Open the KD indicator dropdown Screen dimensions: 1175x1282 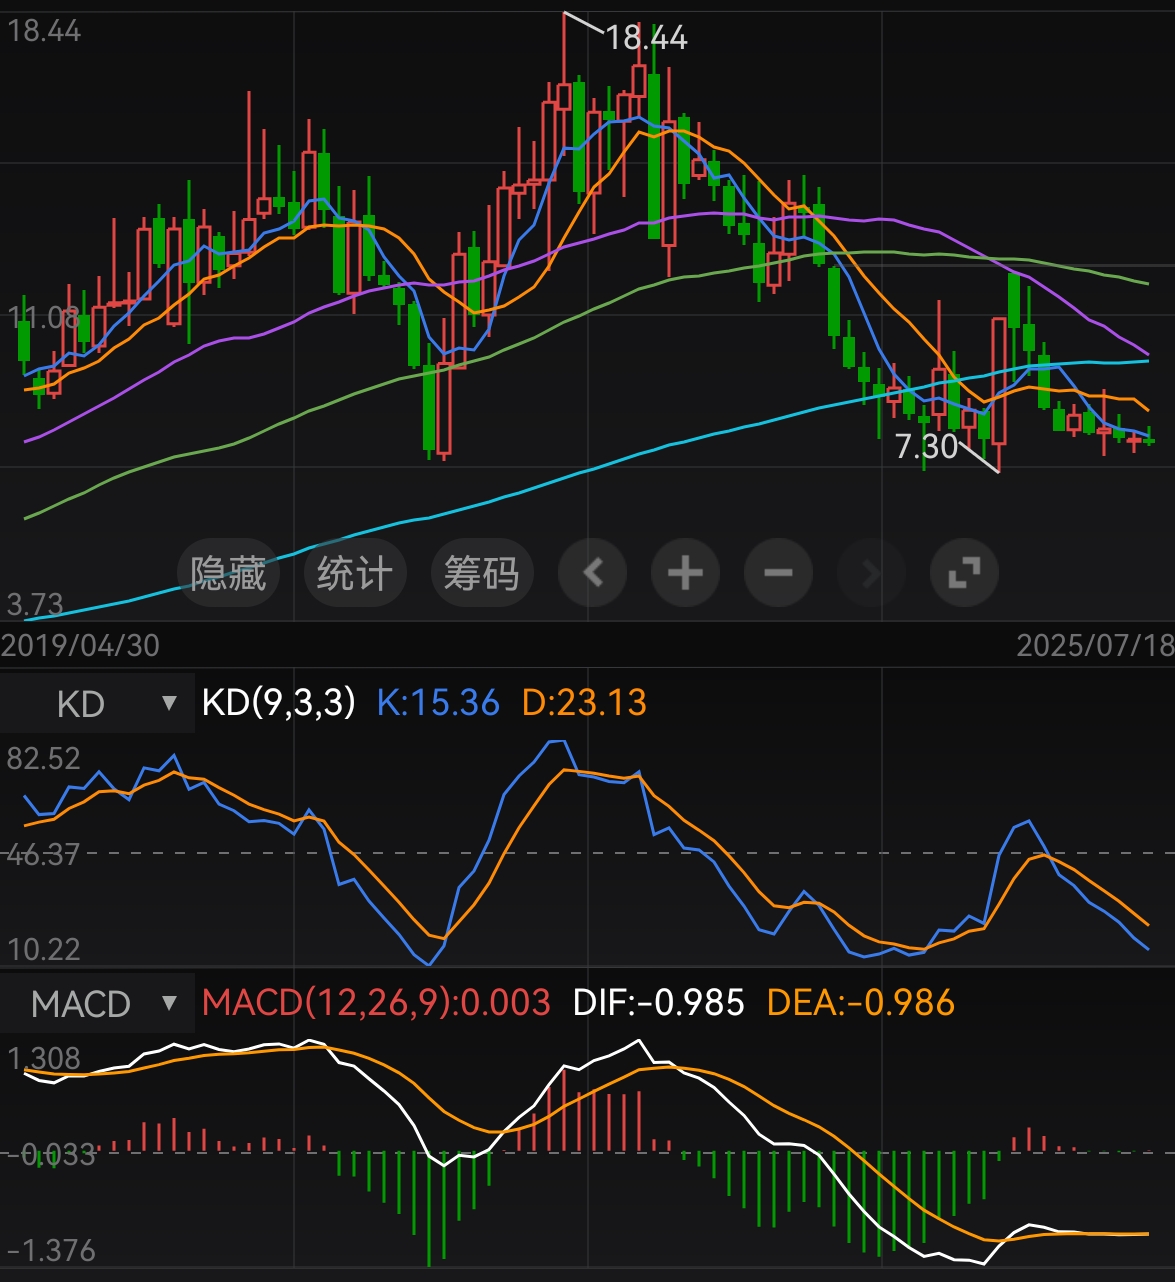[97, 703]
